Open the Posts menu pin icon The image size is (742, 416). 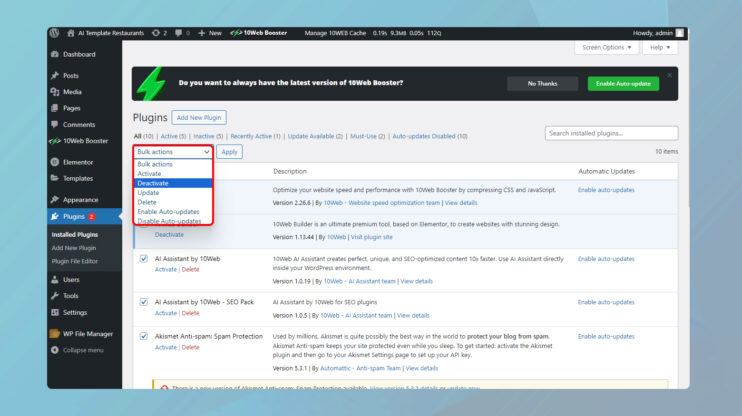click(54, 76)
